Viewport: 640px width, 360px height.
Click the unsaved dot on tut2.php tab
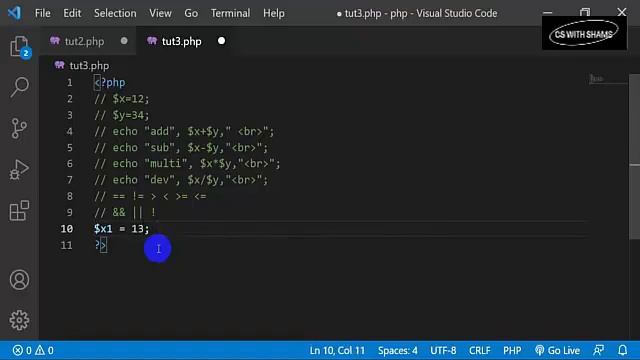pyautogui.click(x=124, y=41)
